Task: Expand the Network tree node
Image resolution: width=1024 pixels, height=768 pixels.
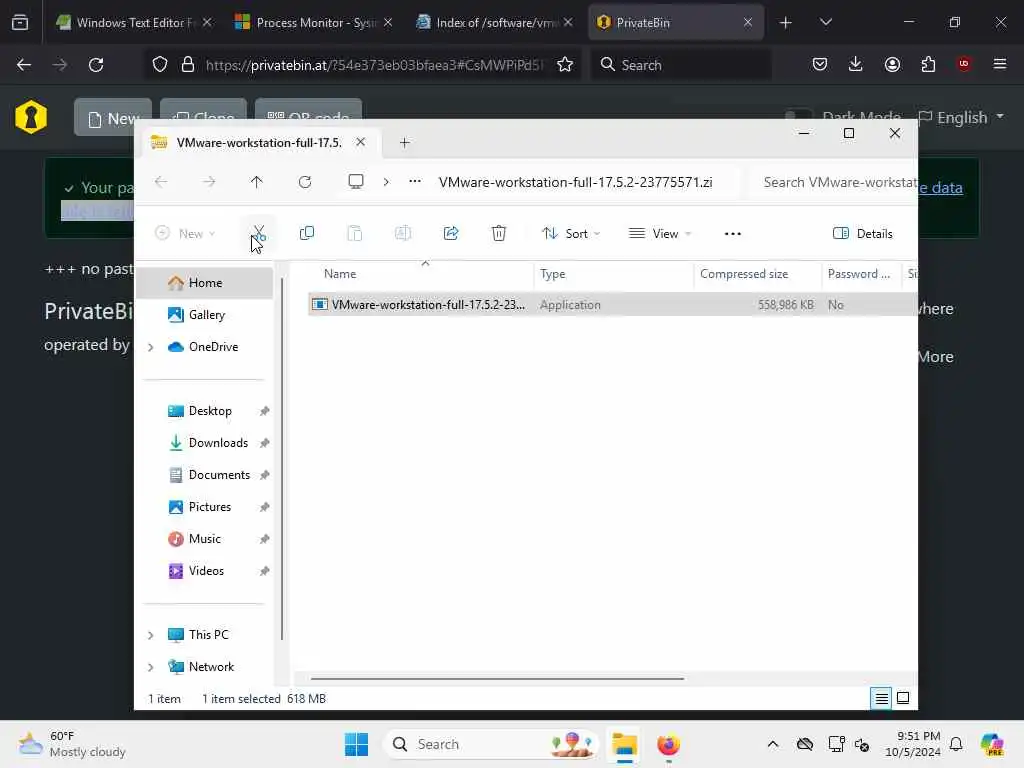Action: (x=151, y=667)
